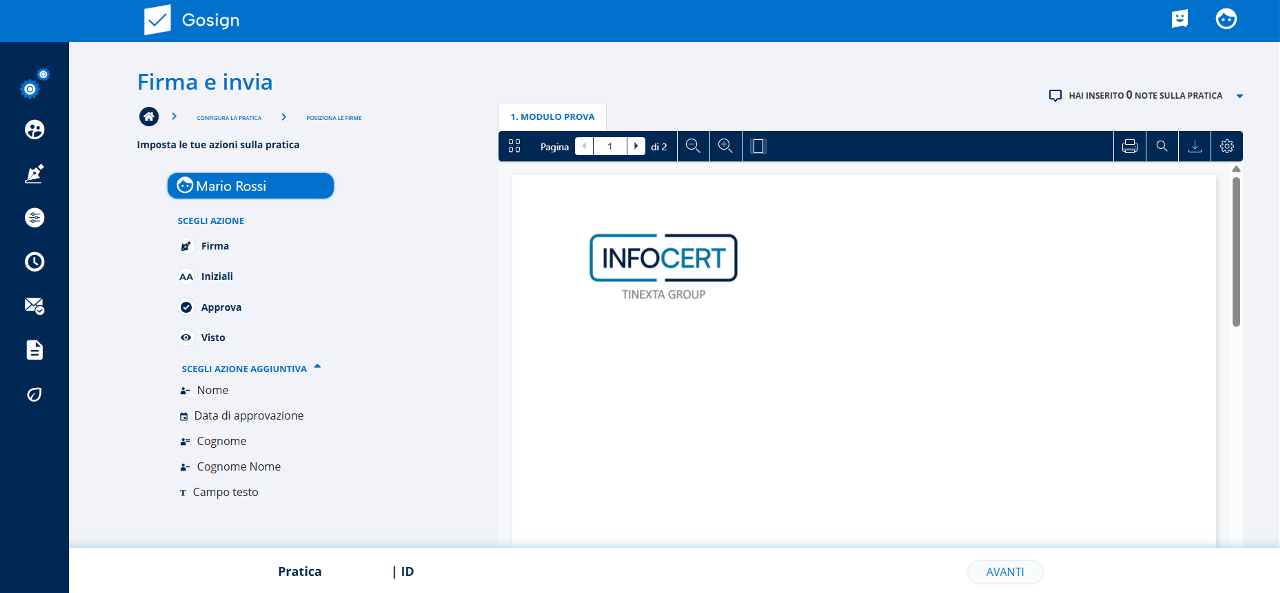Select Mario Rossi signer button
Viewport: 1280px width, 593px height.
click(x=250, y=186)
